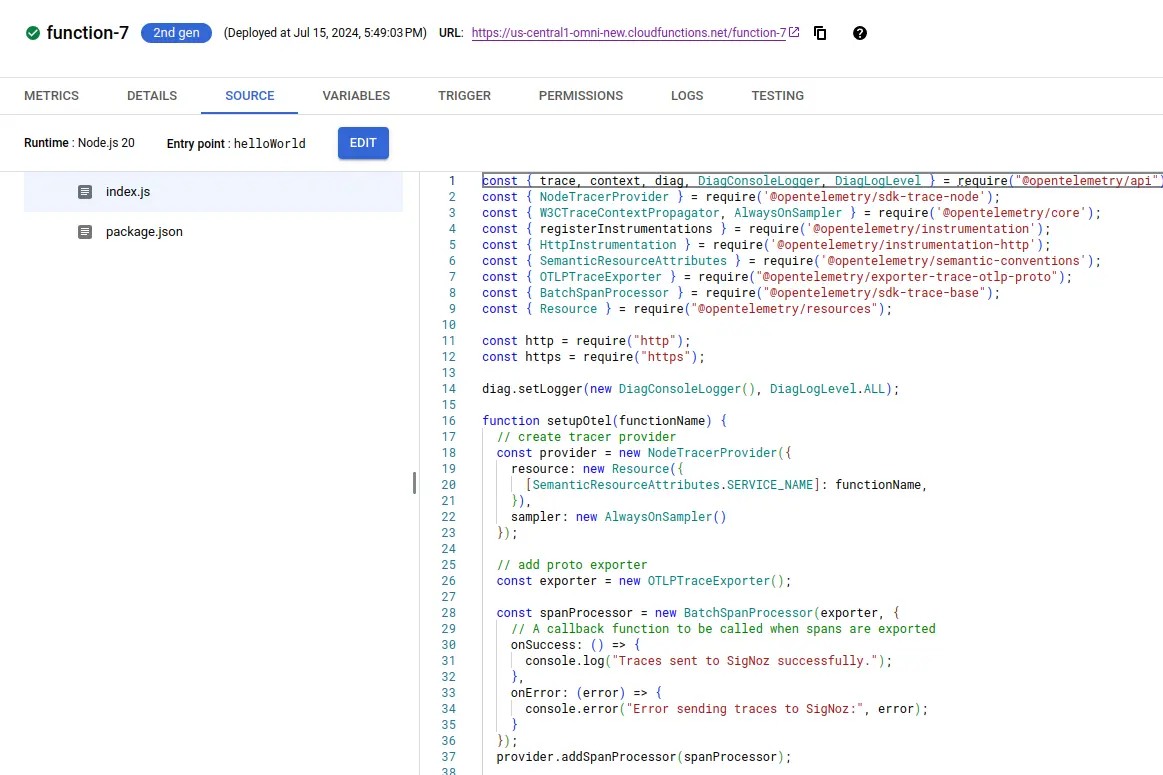Screen dimensions: 1163x775
Task: Click line number 16 in the gutter
Action: pos(449,421)
